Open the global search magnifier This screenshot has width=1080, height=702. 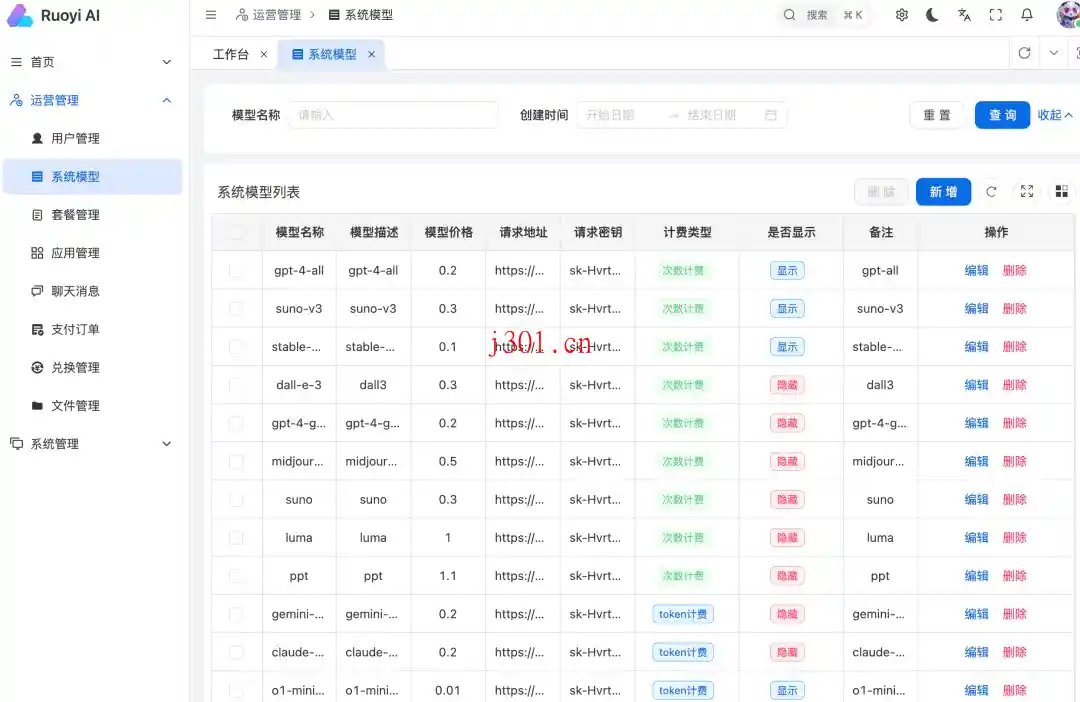[789, 15]
